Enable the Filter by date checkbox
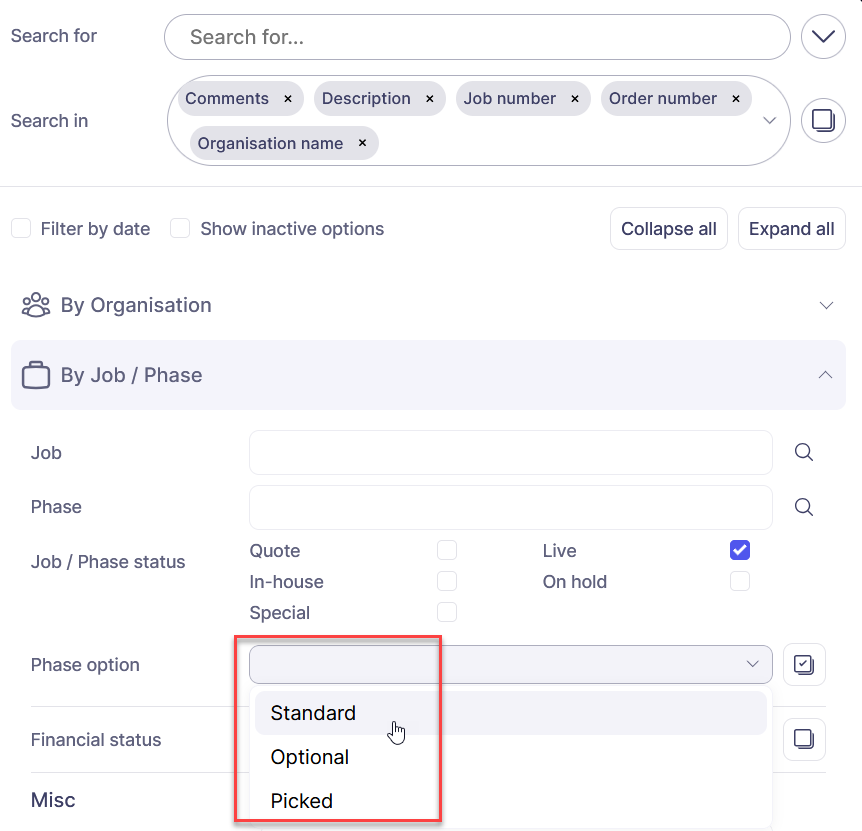Viewport: 862px width, 831px height. (x=21, y=229)
